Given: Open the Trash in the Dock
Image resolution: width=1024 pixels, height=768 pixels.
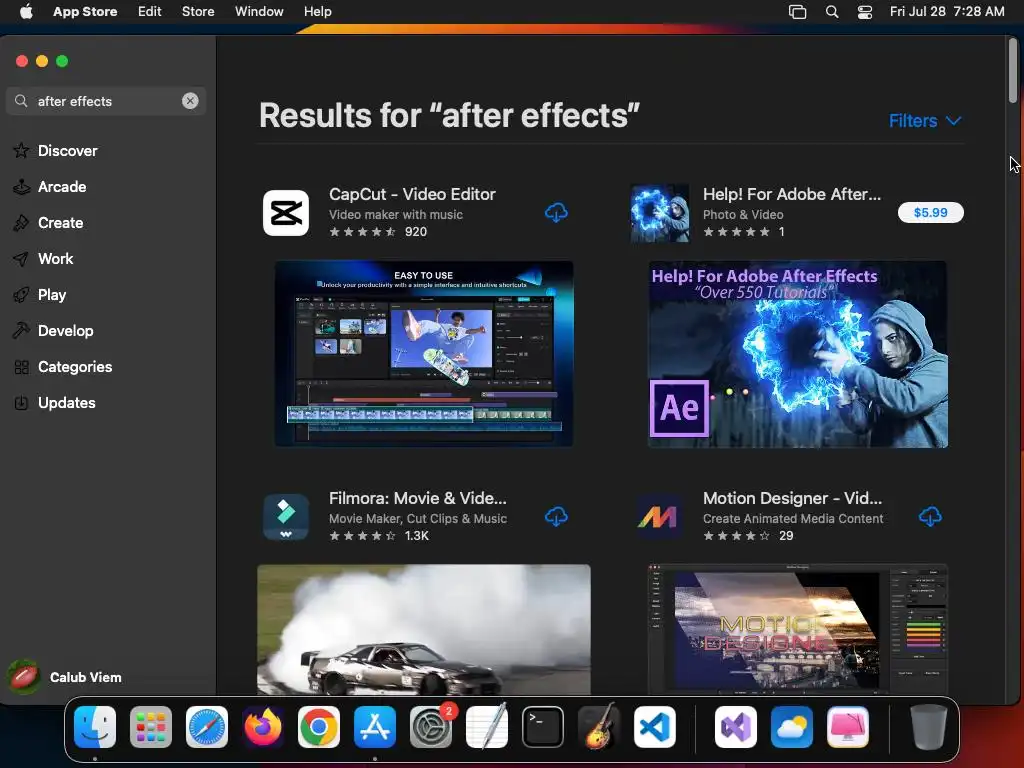Looking at the screenshot, I should 928,727.
